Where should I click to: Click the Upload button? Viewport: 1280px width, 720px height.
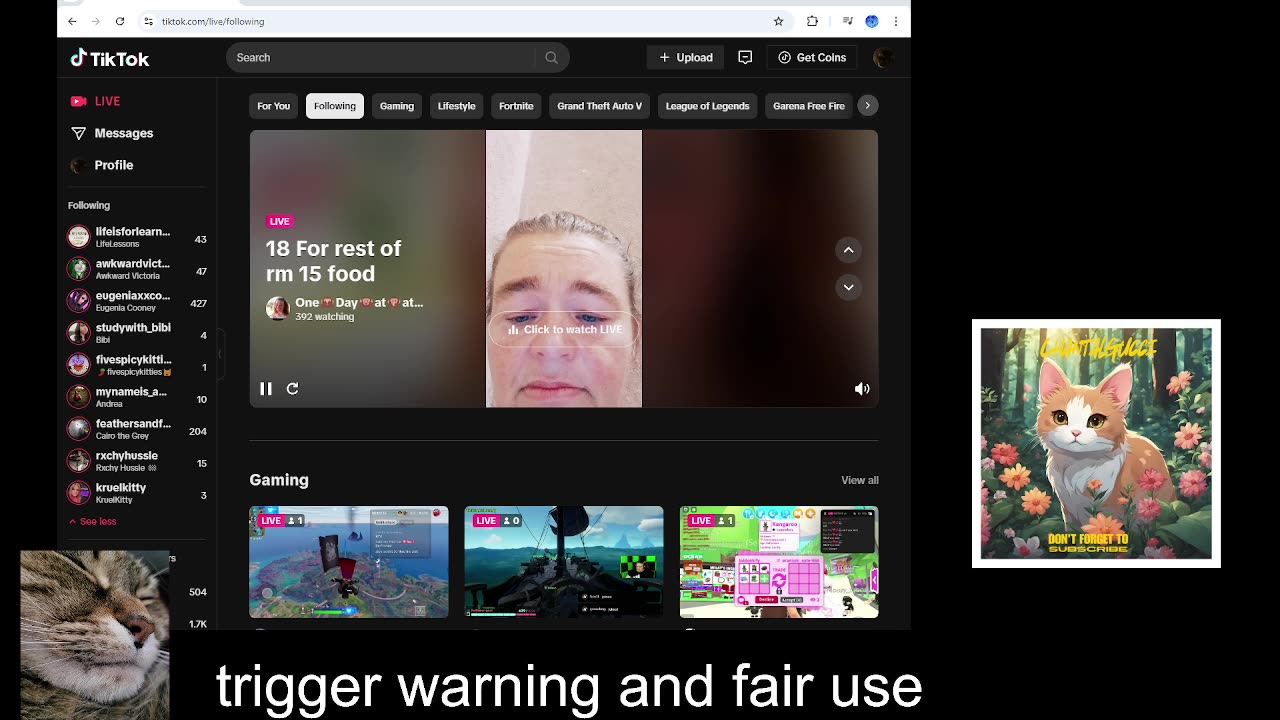pos(686,58)
